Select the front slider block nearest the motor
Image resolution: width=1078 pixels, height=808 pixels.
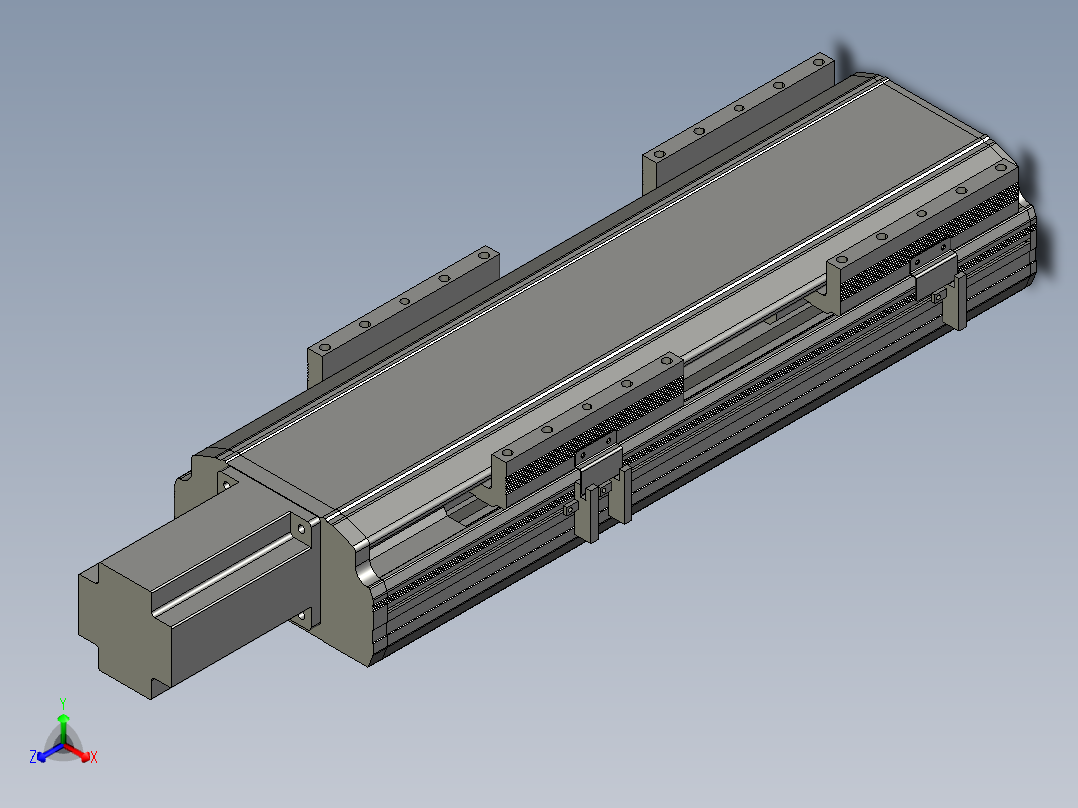coord(588,430)
